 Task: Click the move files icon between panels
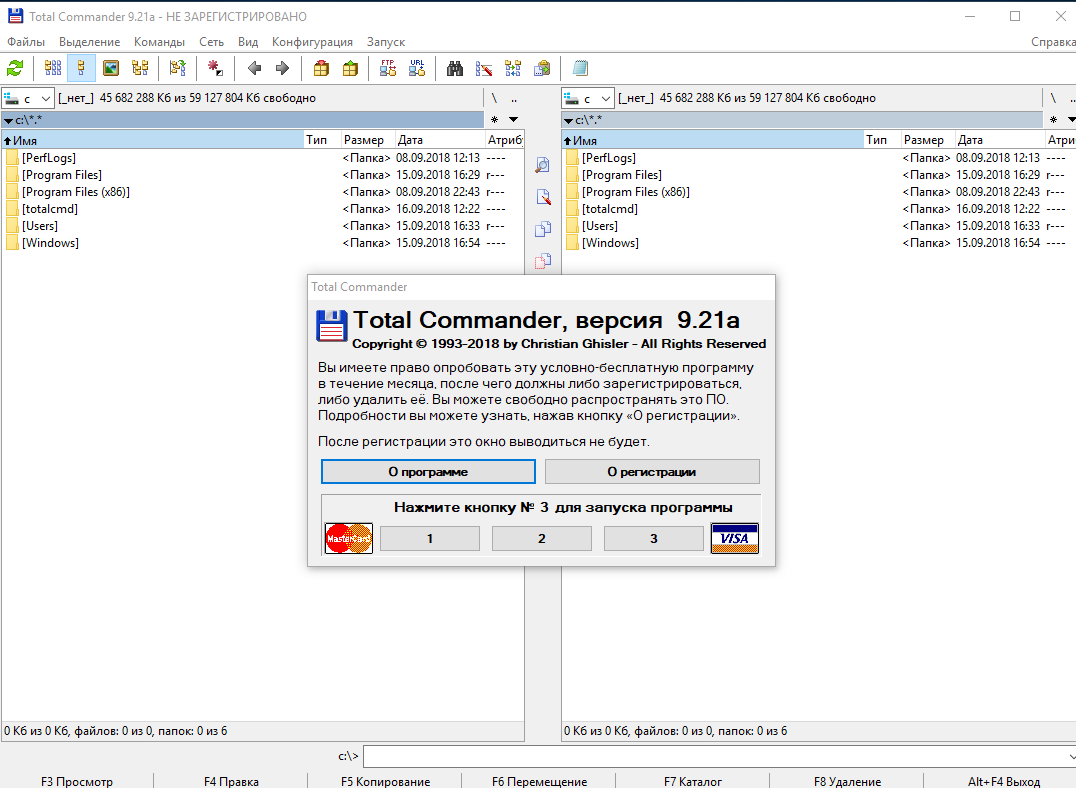point(543,261)
